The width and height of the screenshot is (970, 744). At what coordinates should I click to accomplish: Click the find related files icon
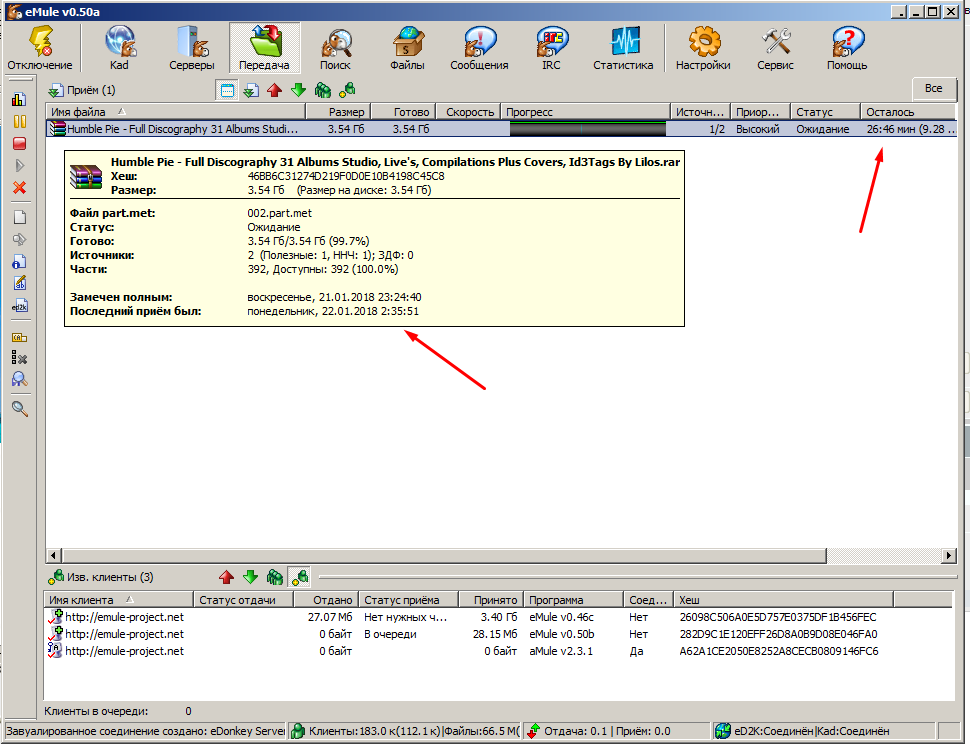pos(19,380)
